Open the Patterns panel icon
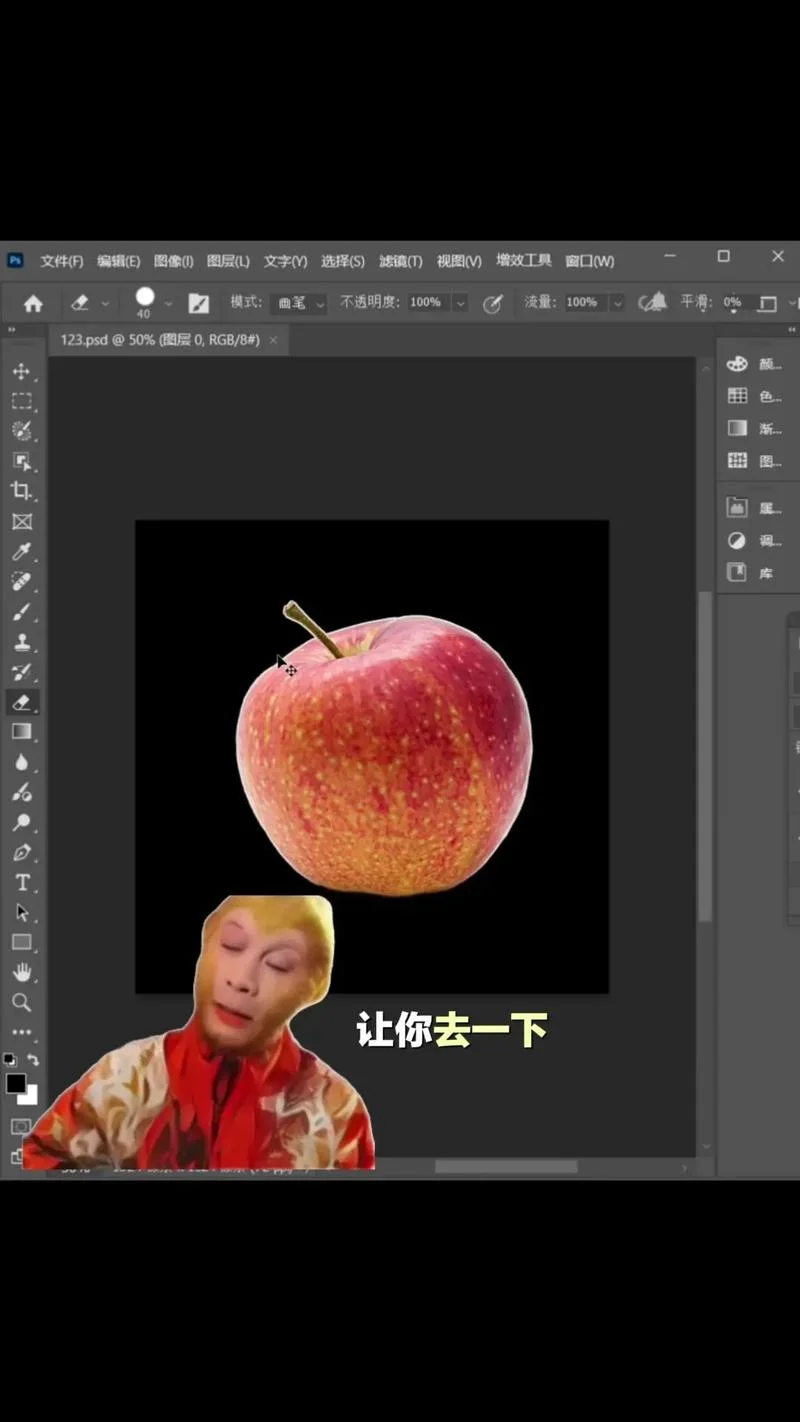This screenshot has width=800, height=1422. pos(737,460)
